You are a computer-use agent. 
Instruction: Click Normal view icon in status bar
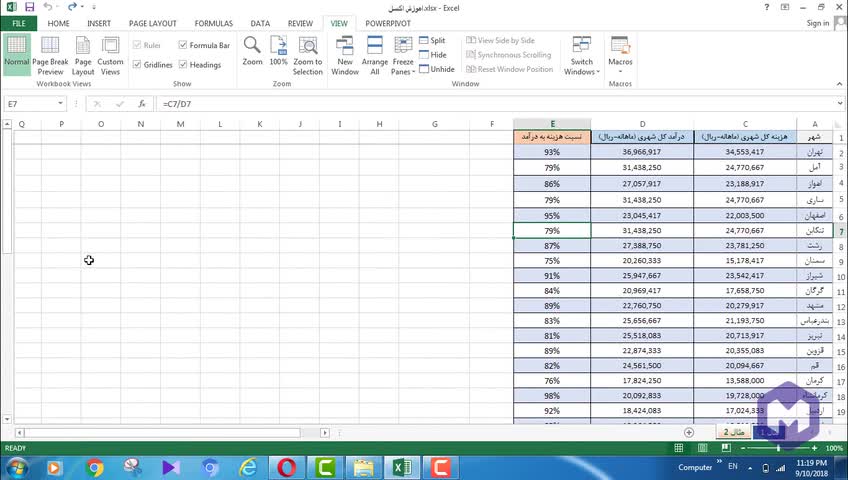coord(679,448)
